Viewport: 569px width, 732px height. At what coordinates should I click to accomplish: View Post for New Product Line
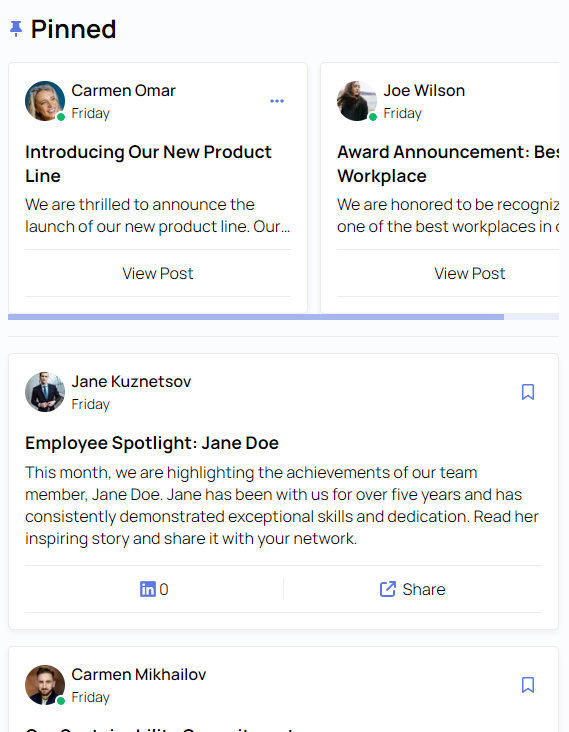tap(158, 274)
